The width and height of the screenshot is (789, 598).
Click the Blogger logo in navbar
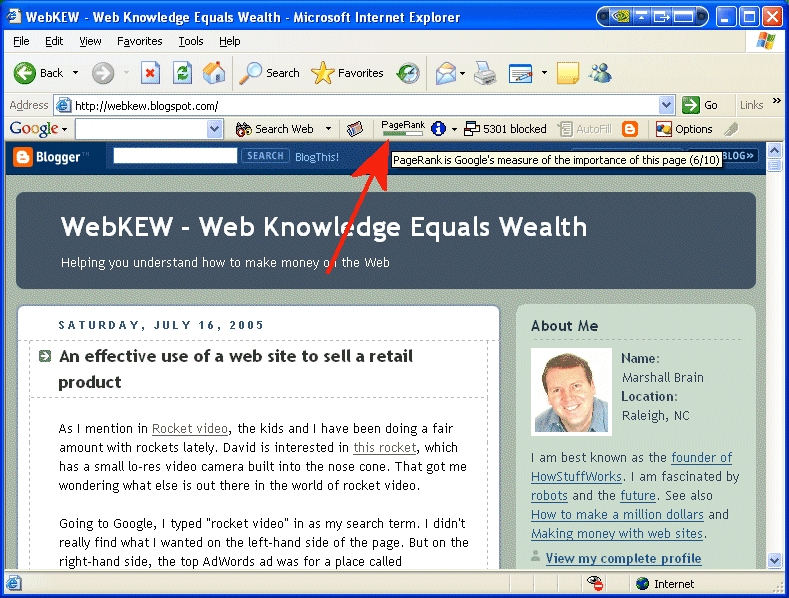coord(50,157)
